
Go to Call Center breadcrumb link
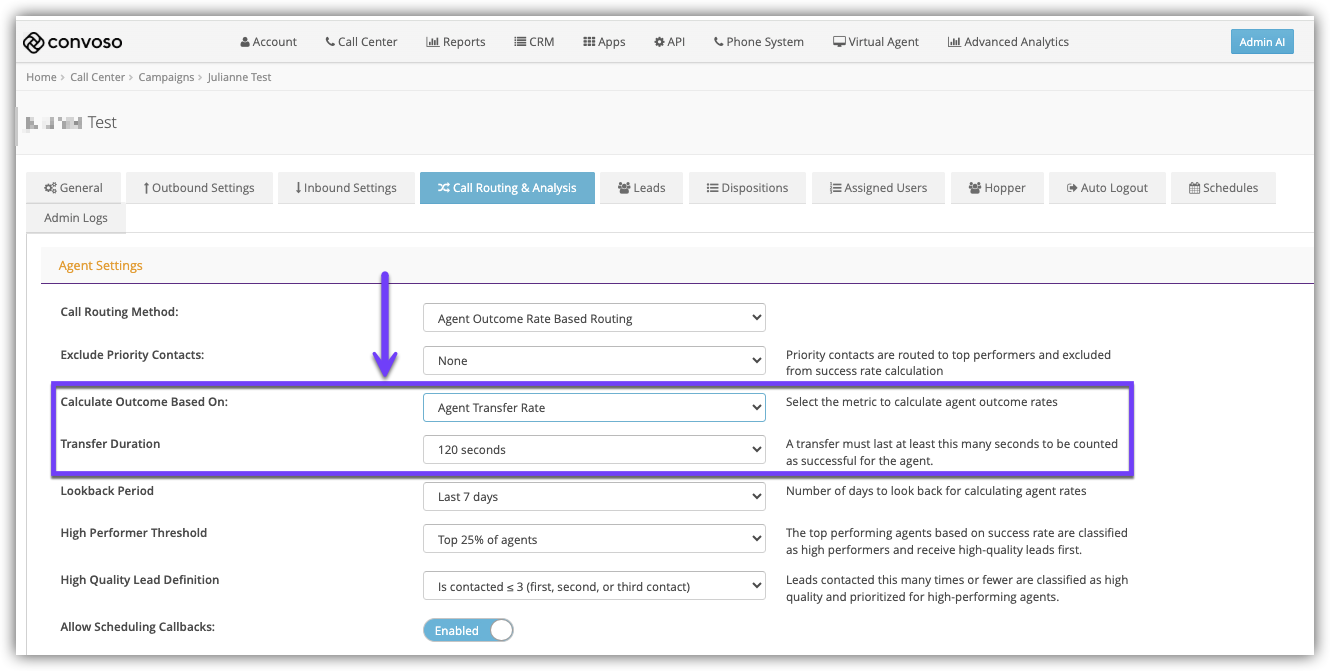pos(98,77)
